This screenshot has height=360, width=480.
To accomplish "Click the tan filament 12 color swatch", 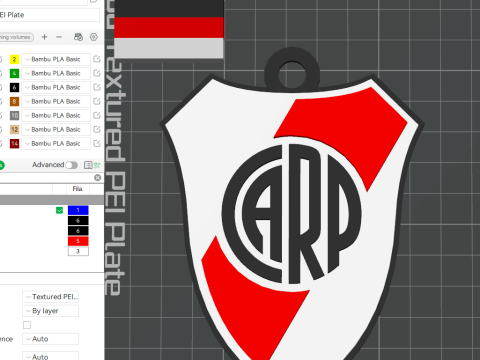I will pos(14,129).
